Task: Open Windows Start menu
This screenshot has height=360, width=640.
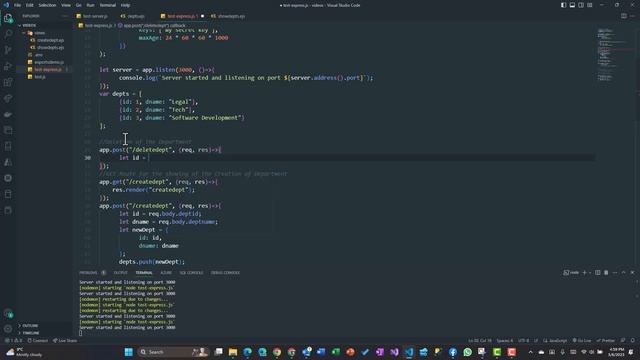Action: (129, 352)
